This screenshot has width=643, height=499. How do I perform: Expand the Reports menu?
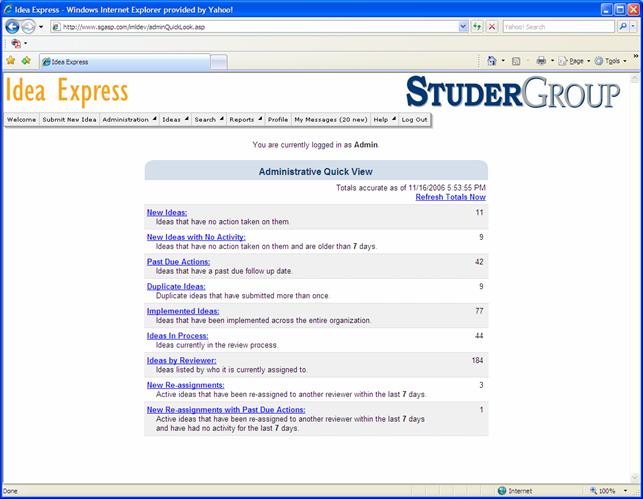click(x=245, y=120)
